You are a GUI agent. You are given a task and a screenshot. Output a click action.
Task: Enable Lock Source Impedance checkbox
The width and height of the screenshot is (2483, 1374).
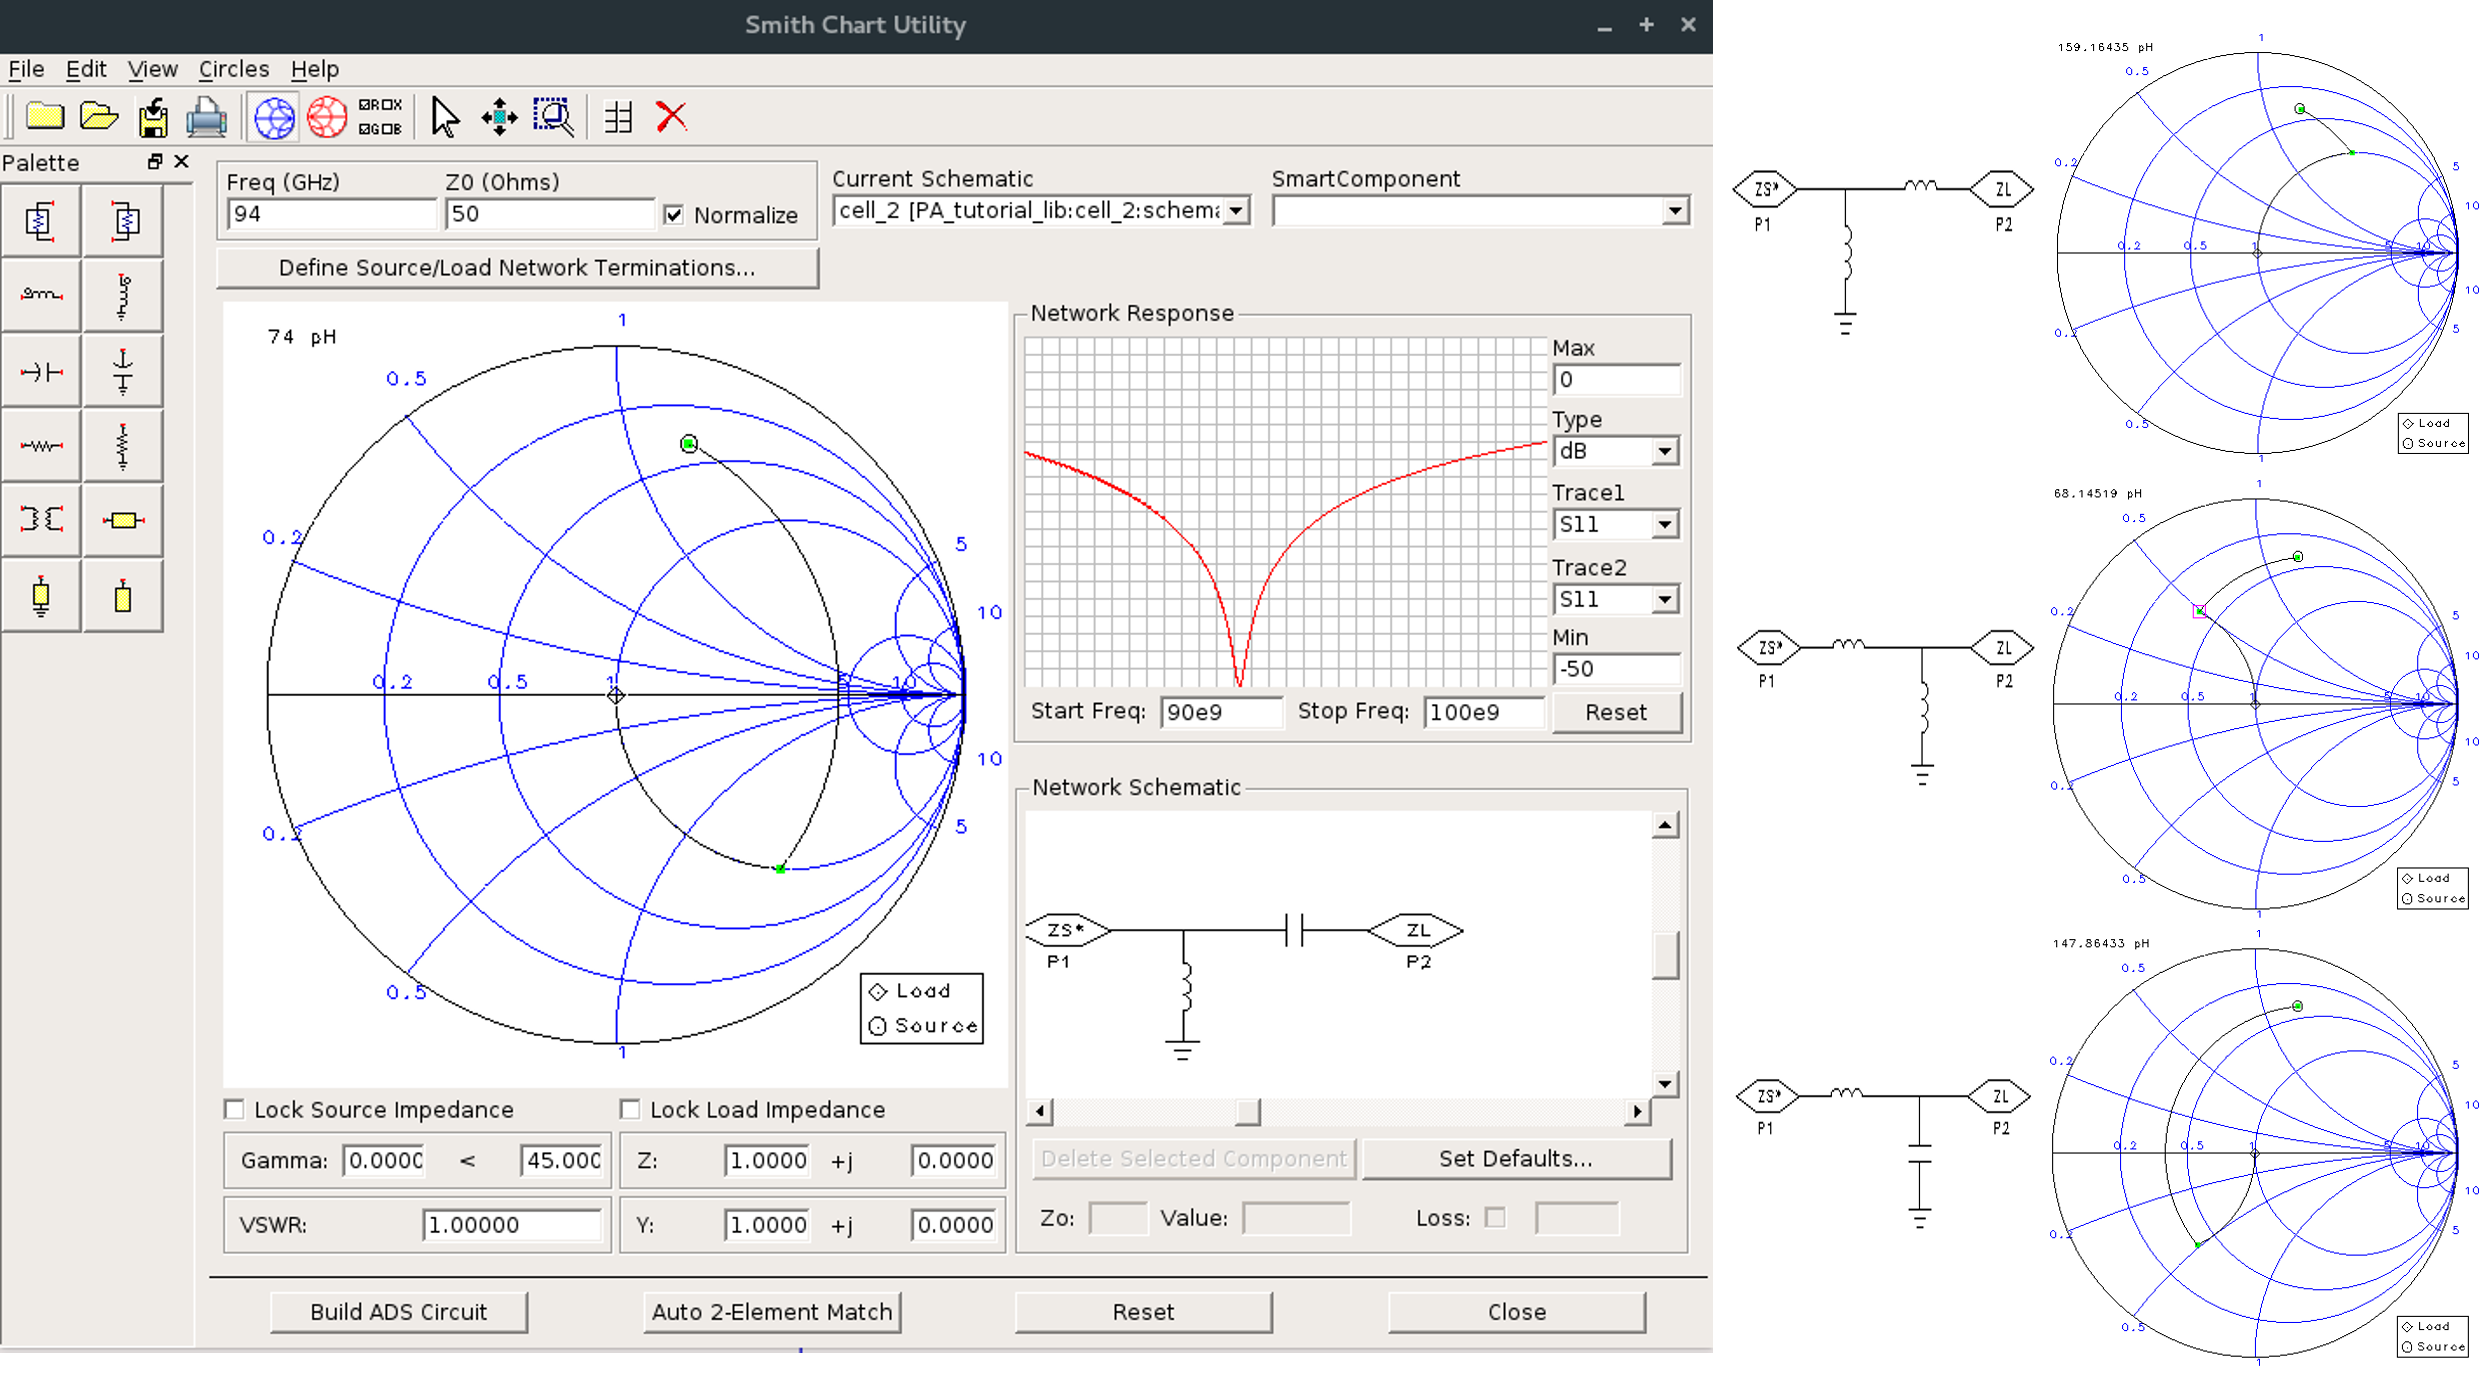click(x=234, y=1109)
